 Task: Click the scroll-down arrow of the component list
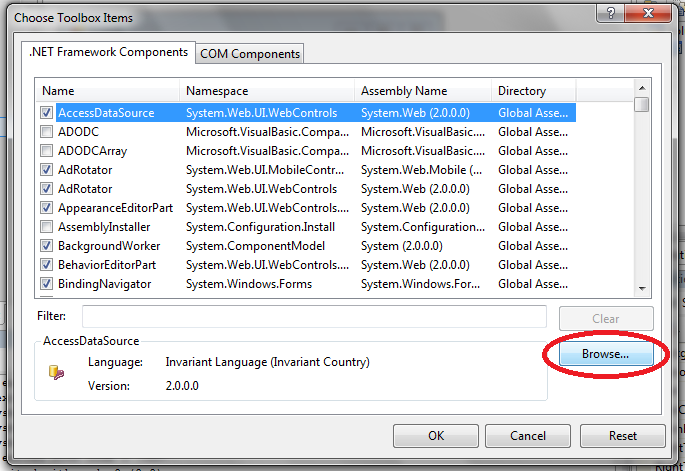pyautogui.click(x=642, y=288)
